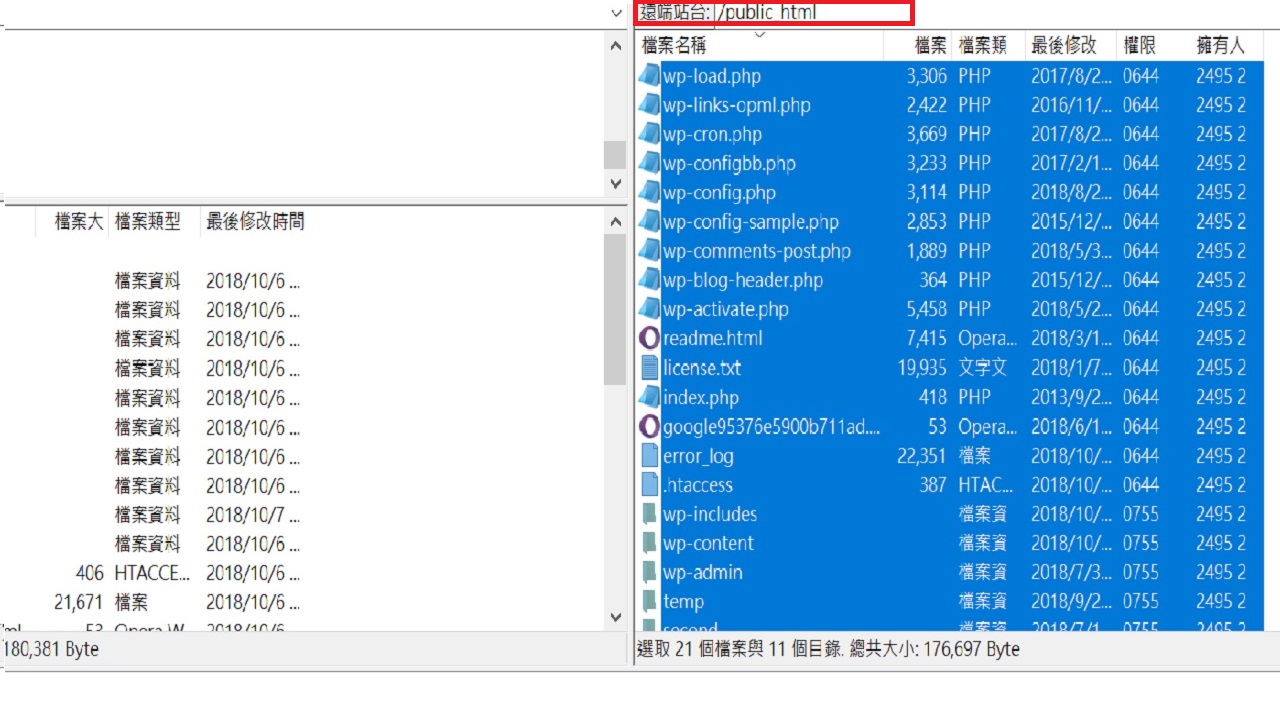Image resolution: width=1280 pixels, height=720 pixels.
Task: Click the 檔案名稱 column sort header
Action: coord(674,45)
